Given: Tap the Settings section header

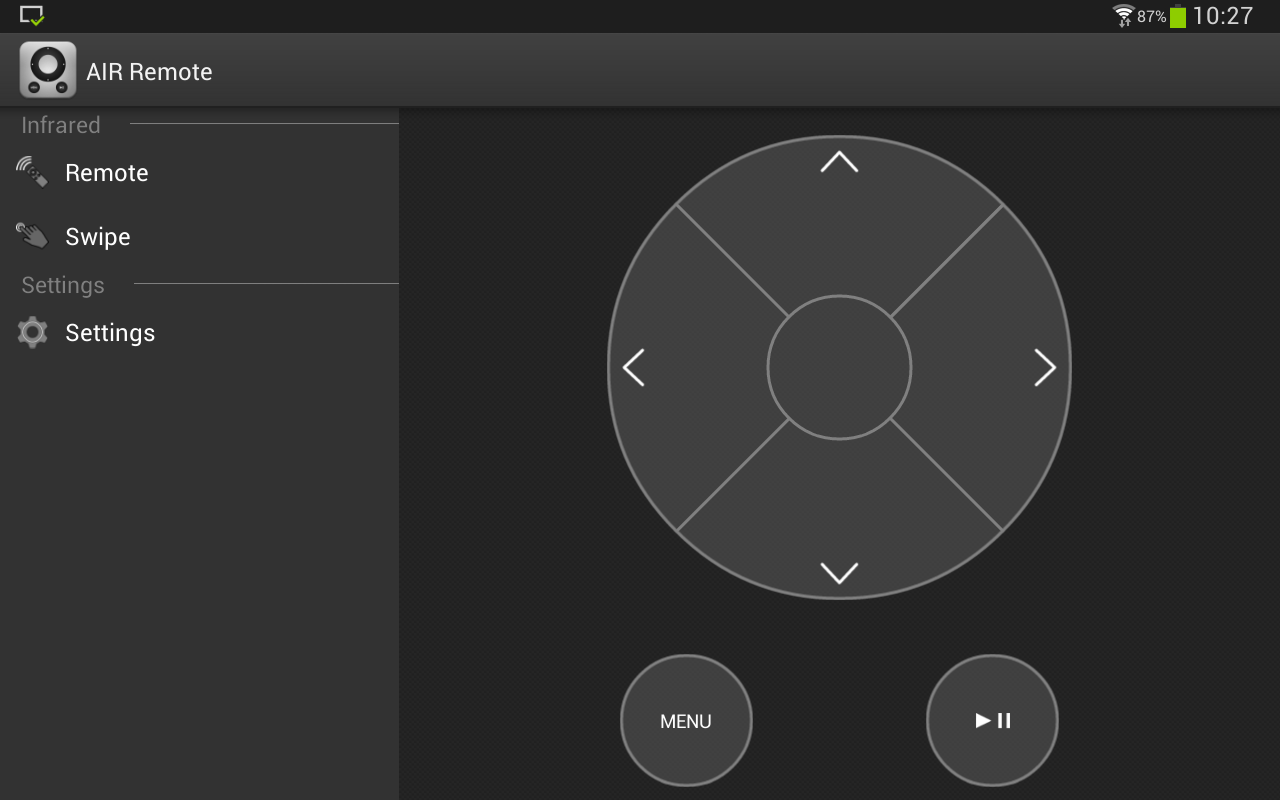Looking at the screenshot, I should tap(61, 285).
